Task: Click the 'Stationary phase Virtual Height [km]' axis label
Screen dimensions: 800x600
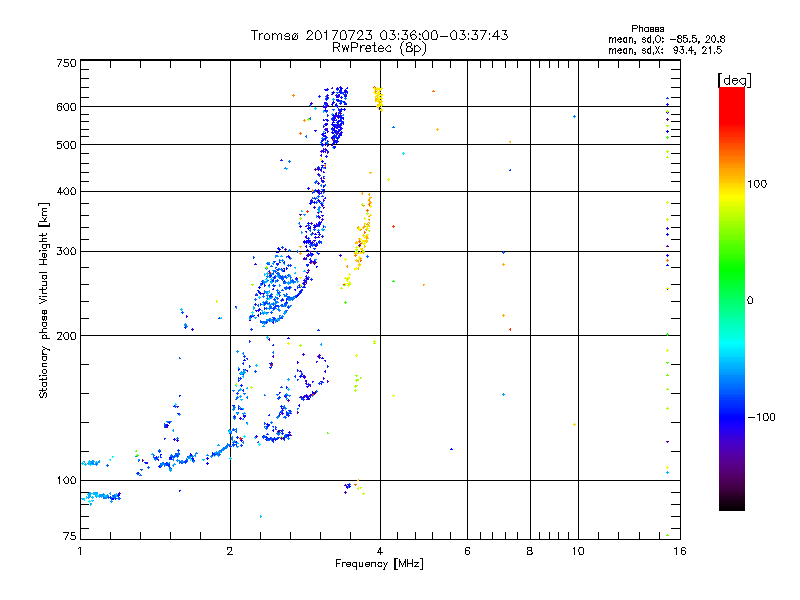Action: (43, 300)
